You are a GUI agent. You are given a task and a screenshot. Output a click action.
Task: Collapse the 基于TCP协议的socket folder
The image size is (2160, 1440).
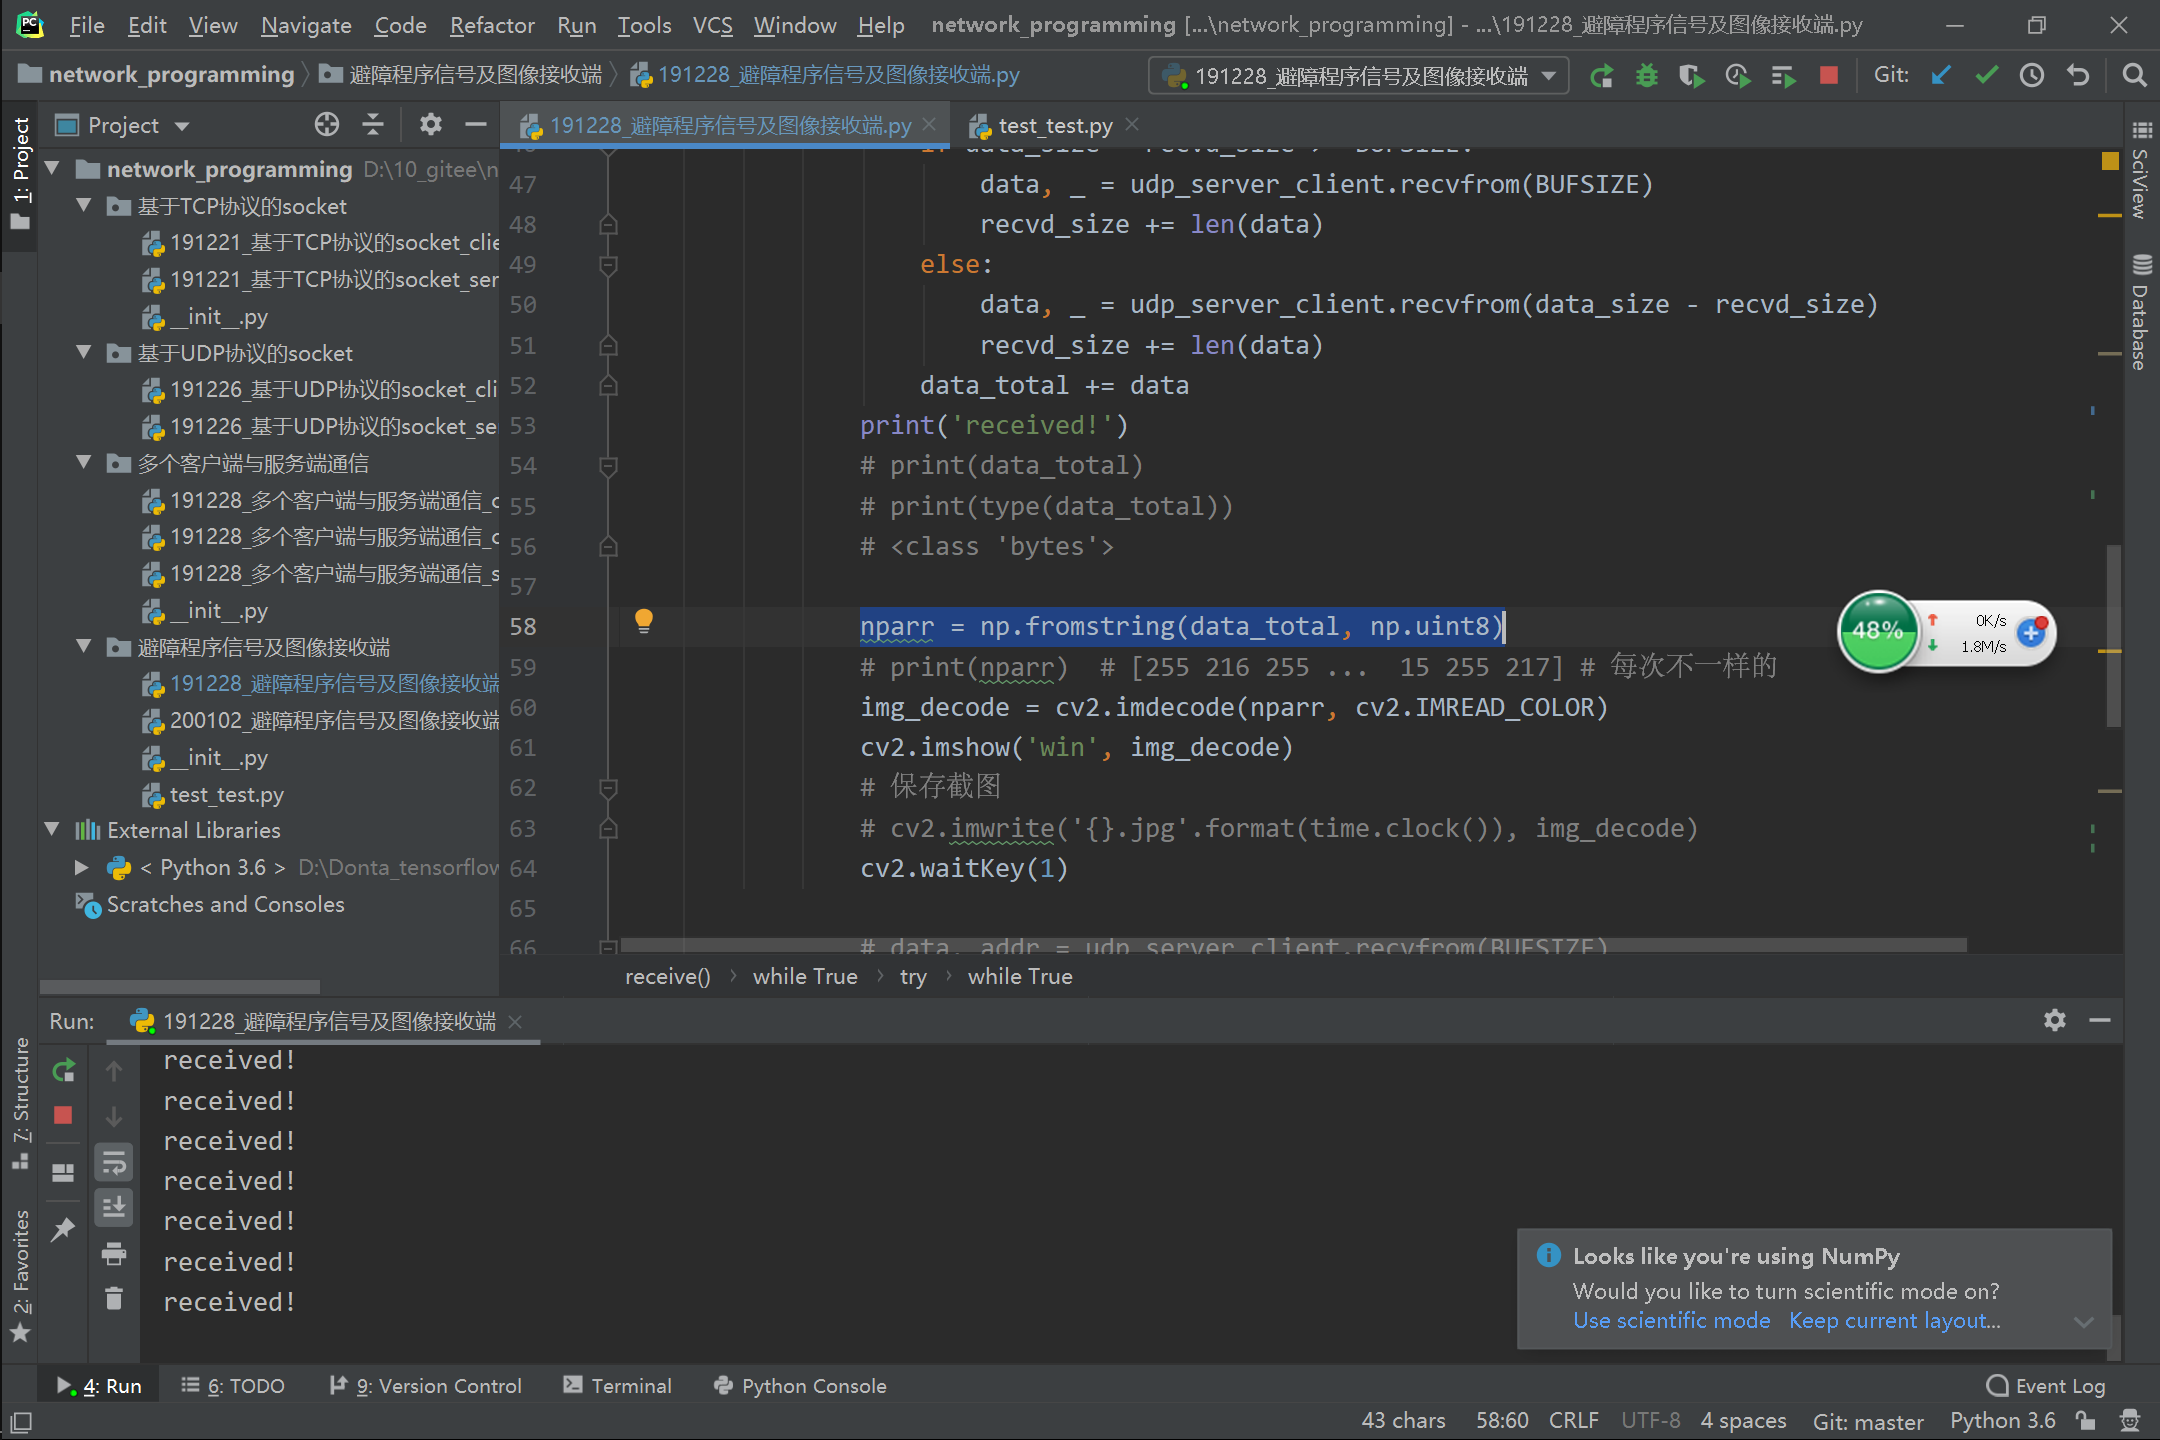(x=84, y=206)
